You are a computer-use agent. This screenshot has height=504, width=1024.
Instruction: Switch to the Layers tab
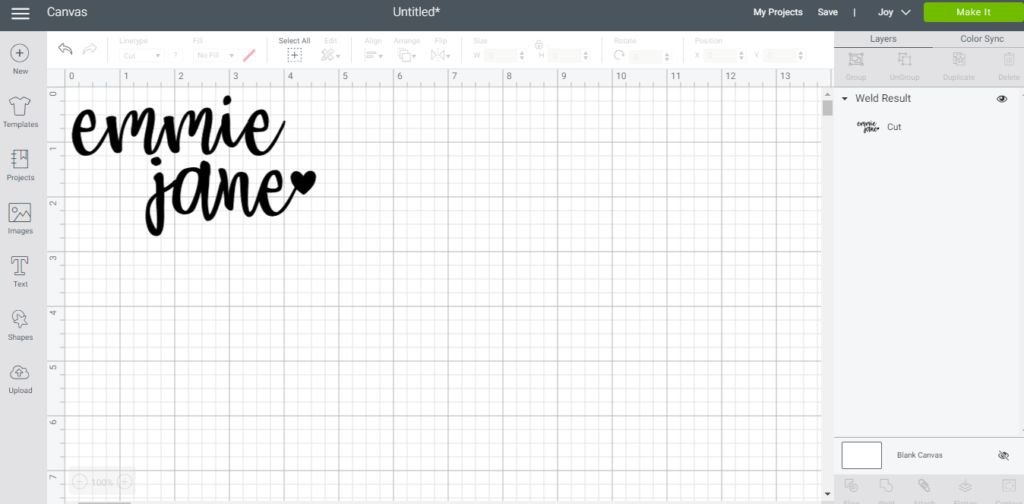pos(883,39)
